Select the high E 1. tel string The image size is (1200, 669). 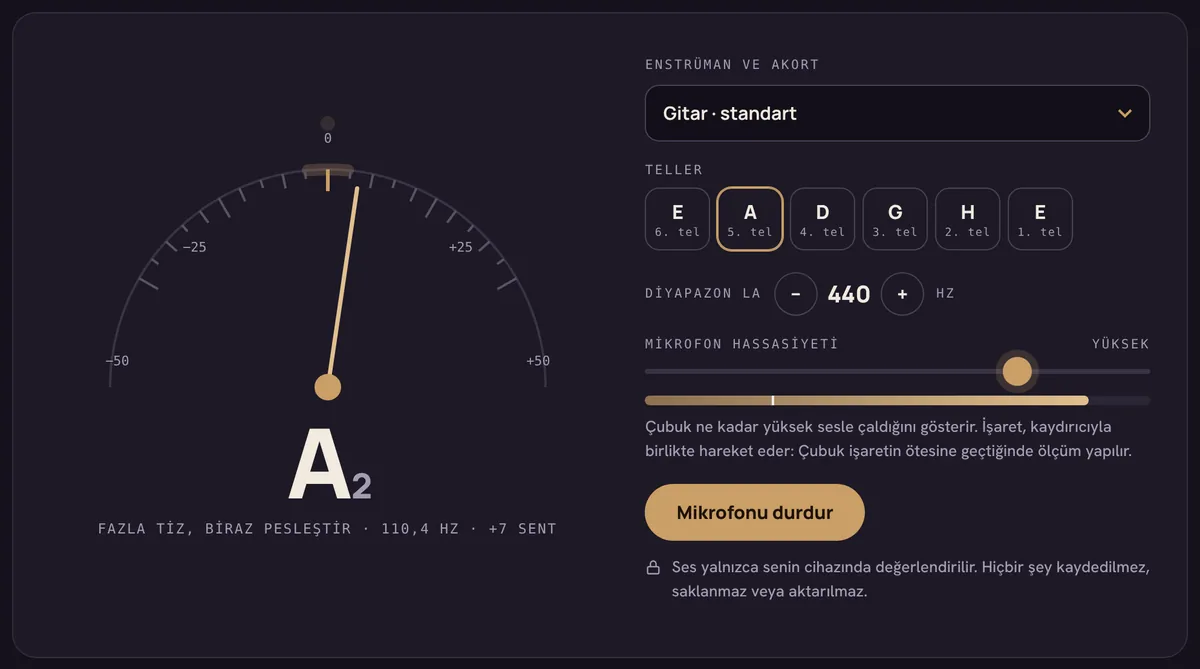click(1040, 219)
